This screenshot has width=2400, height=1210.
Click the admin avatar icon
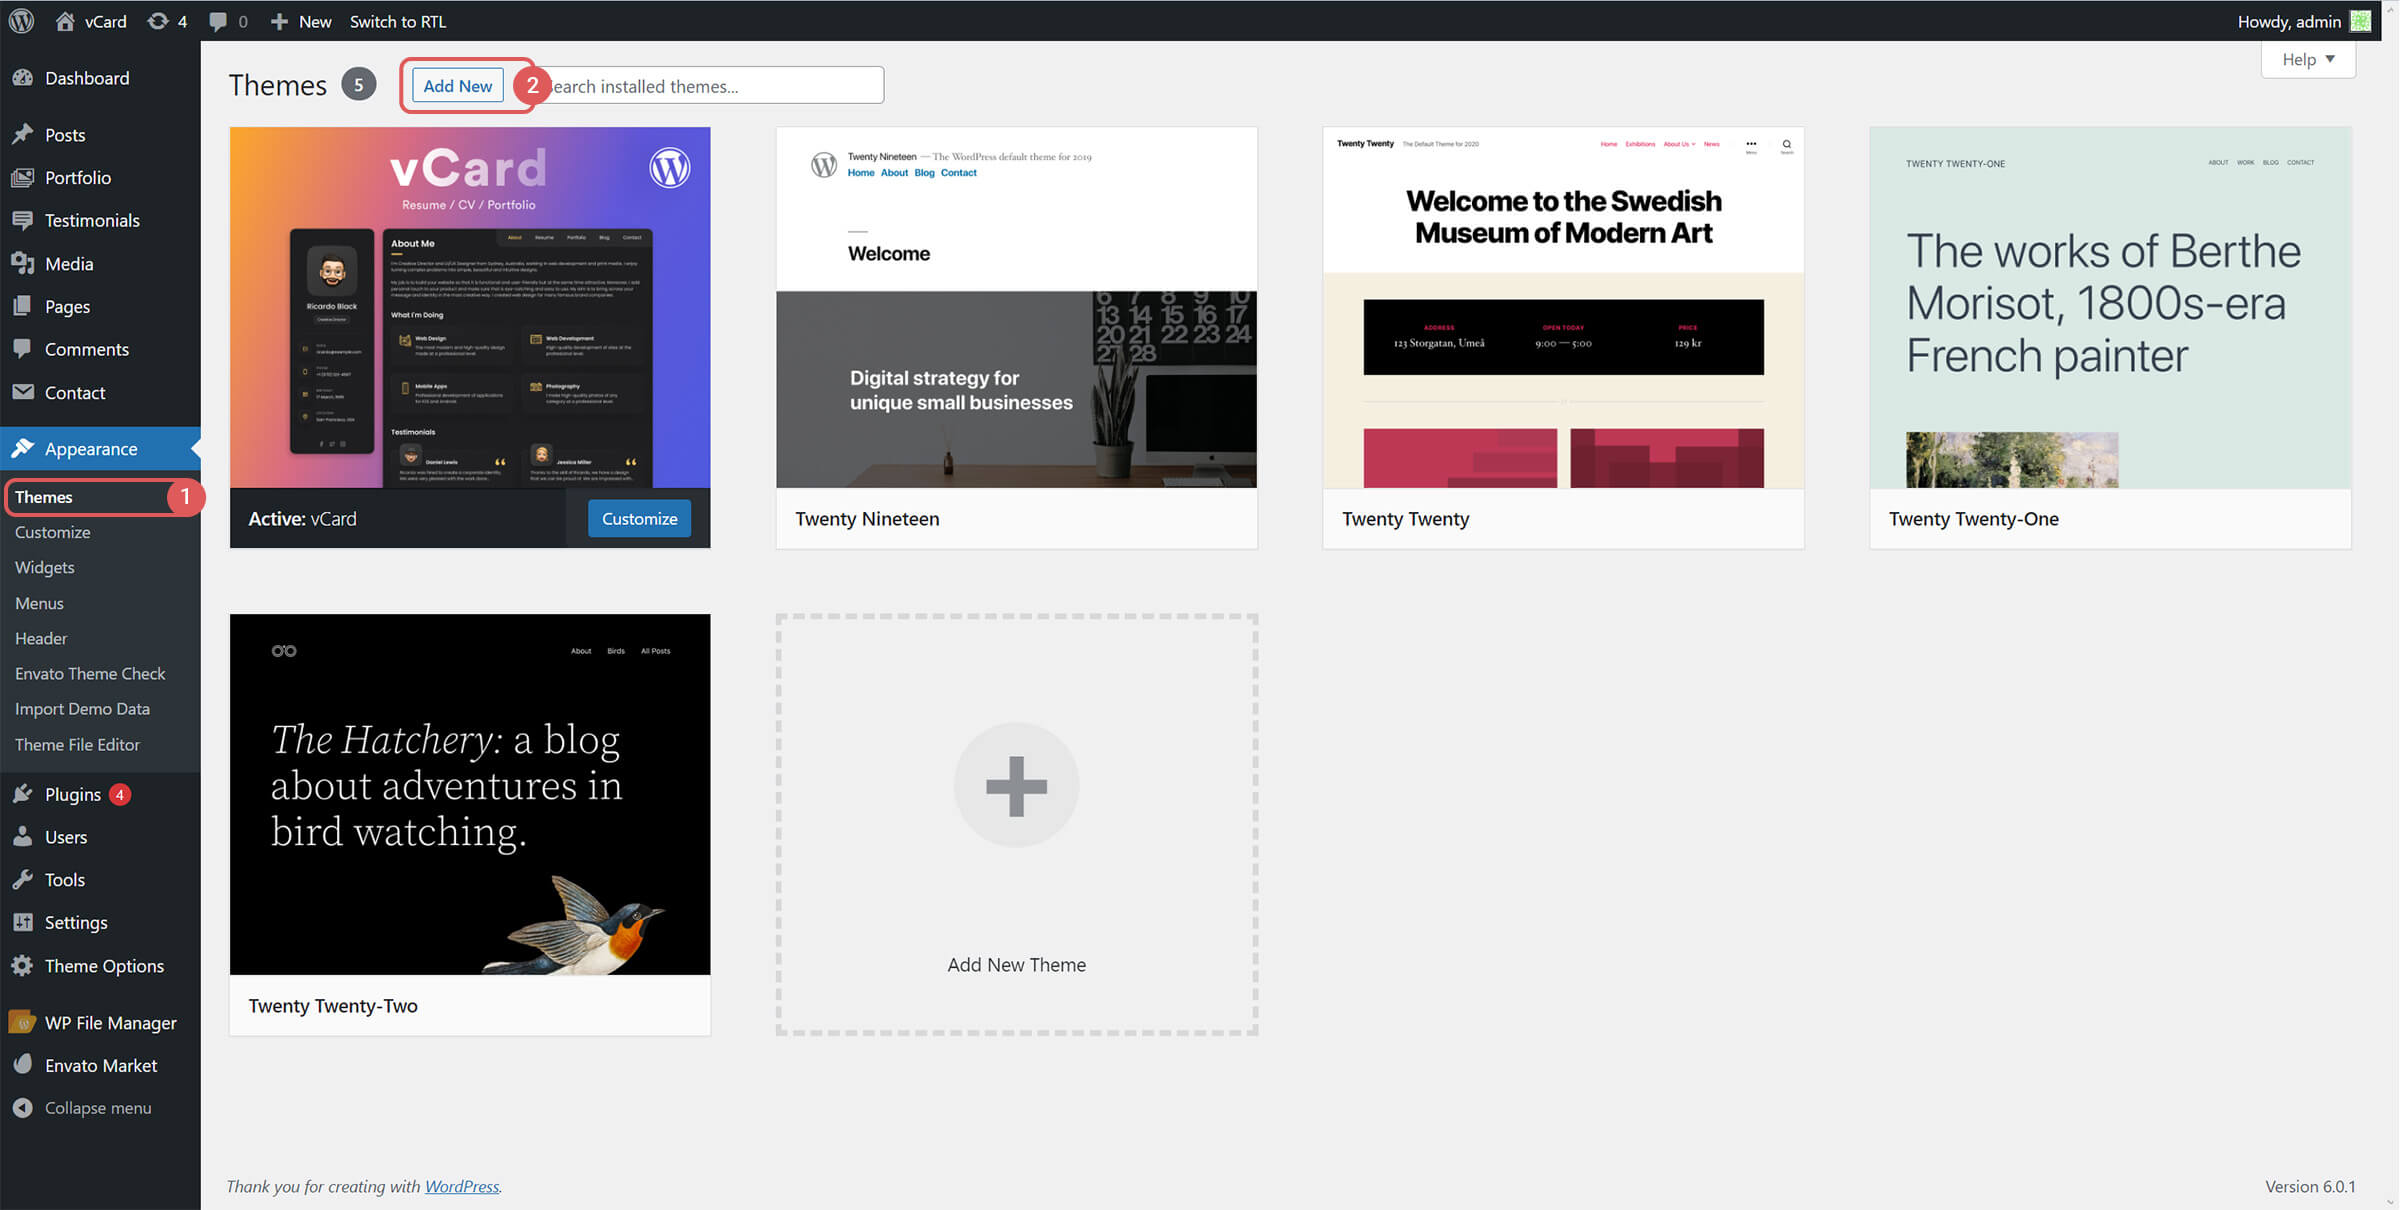tap(2360, 21)
